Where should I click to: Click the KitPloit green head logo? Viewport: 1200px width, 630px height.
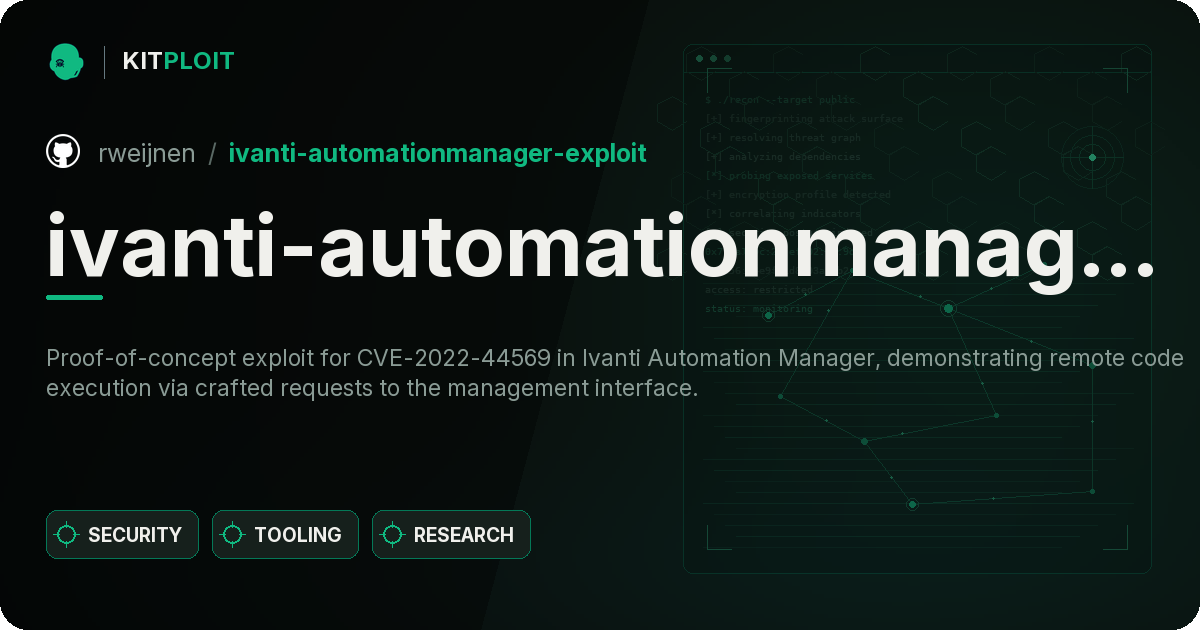[x=65, y=61]
